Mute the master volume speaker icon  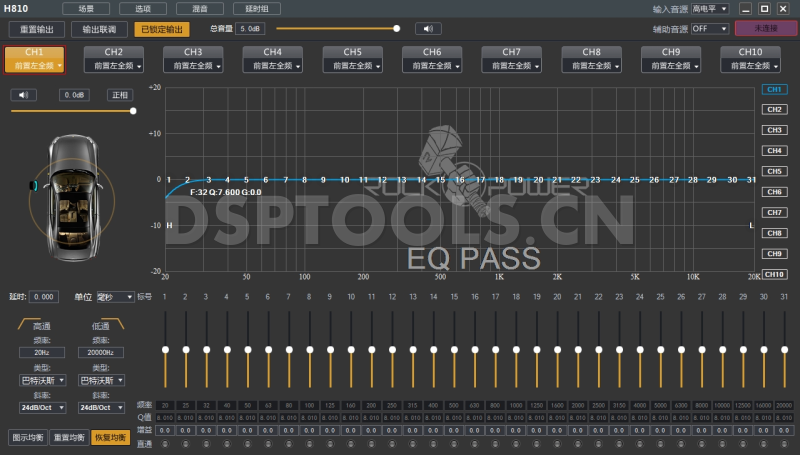click(x=427, y=29)
